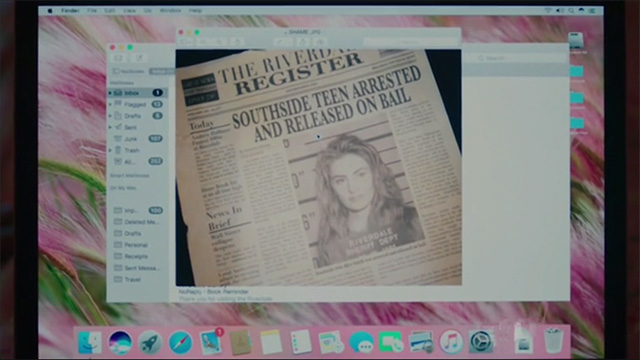Open the brown Contacts book in Dock
Viewport: 640px width, 360px height.
tap(241, 342)
